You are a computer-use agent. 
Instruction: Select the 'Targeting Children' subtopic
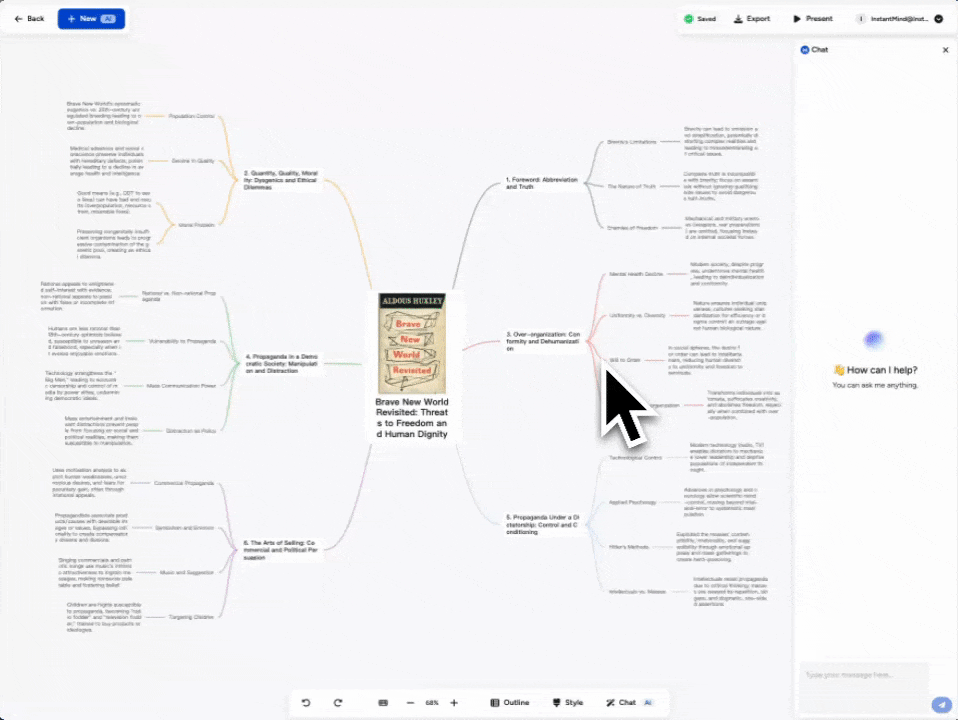191,617
